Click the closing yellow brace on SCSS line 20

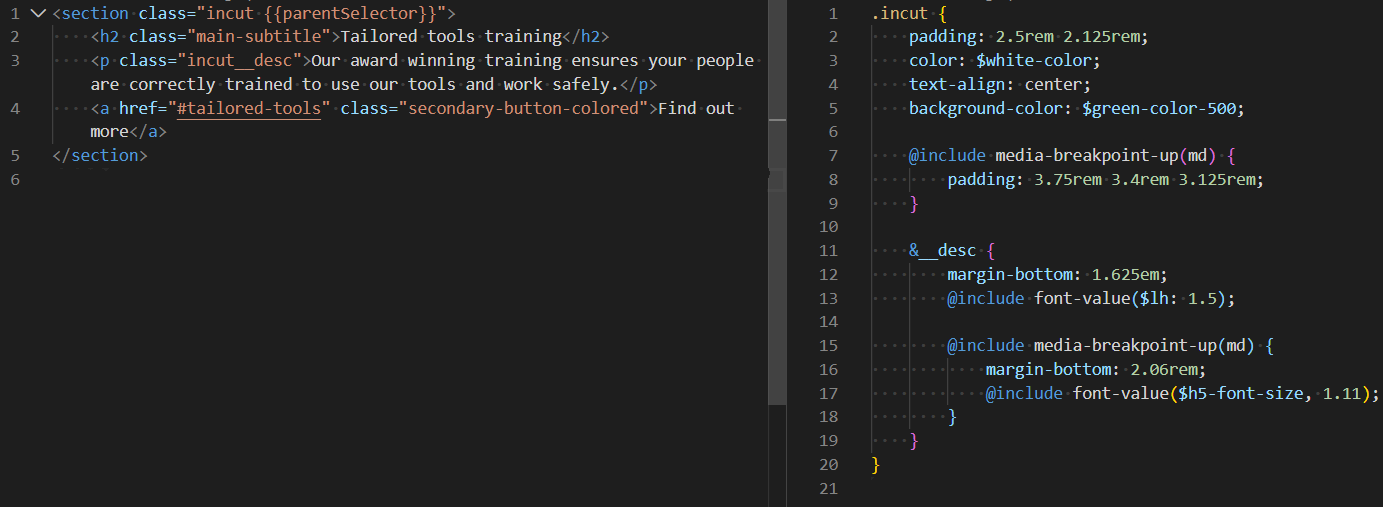[875, 464]
